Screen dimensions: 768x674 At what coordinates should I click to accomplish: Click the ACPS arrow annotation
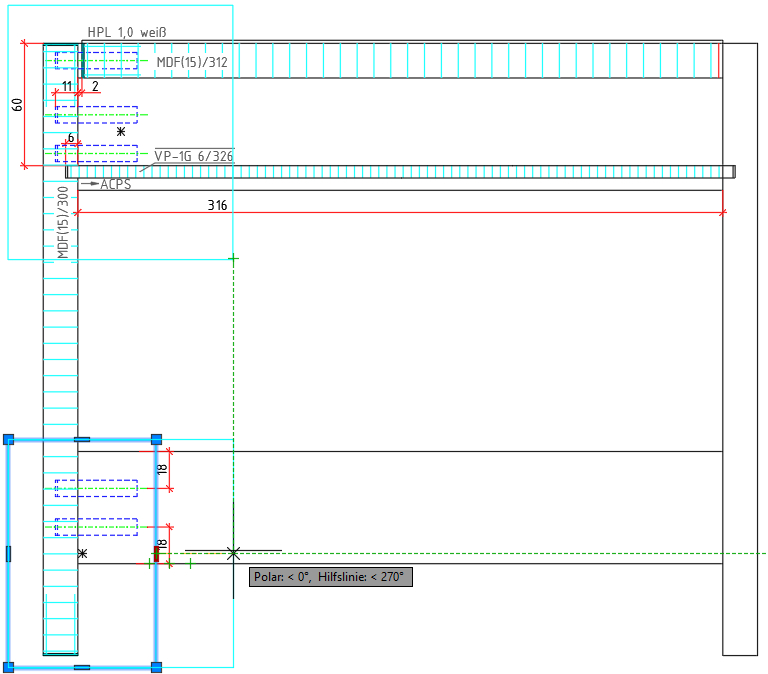[x=115, y=185]
